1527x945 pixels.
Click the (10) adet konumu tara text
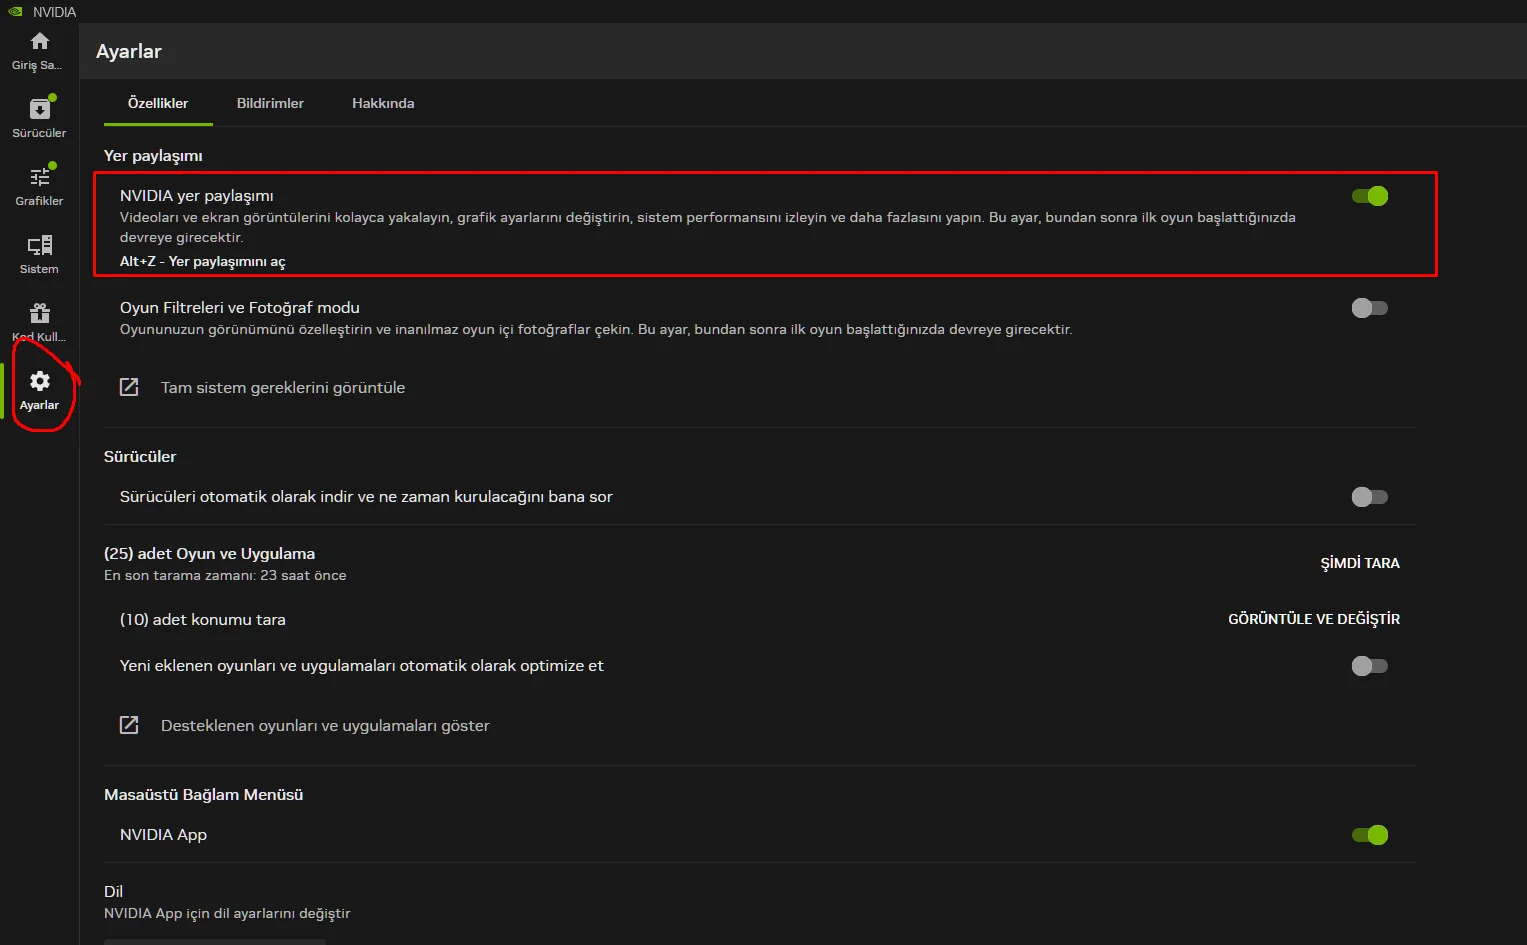pos(203,620)
